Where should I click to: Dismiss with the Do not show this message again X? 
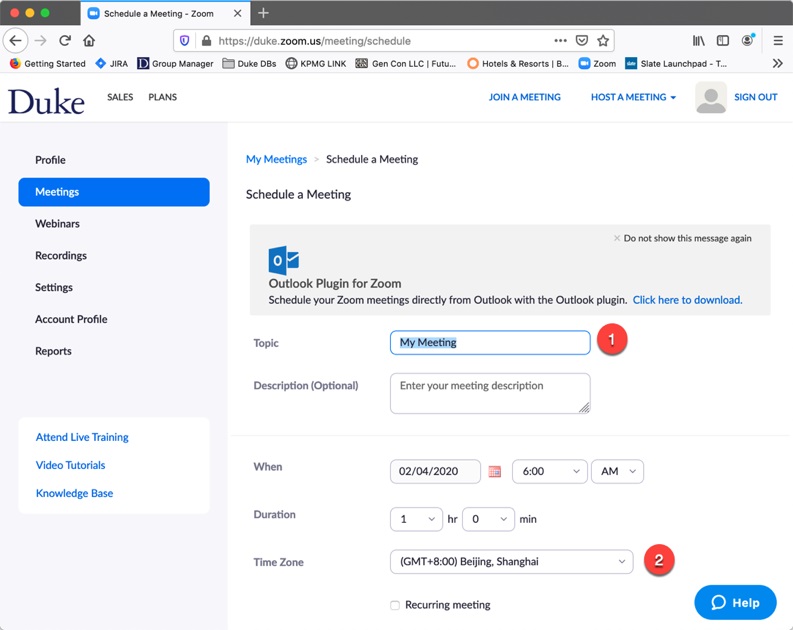pos(616,238)
